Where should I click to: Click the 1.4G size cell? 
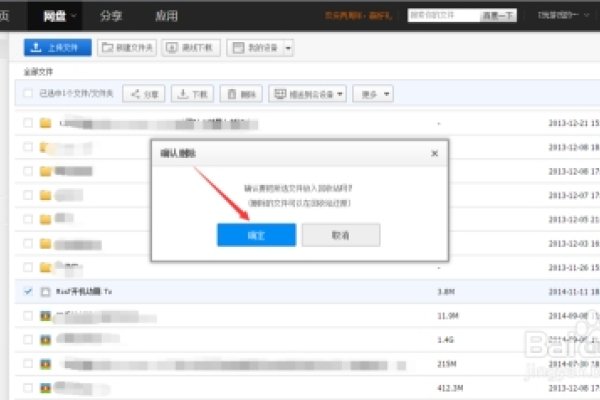click(445, 340)
